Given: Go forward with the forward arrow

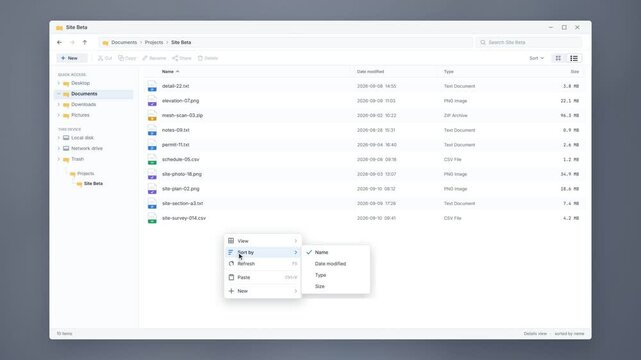Looking at the screenshot, I should pyautogui.click(x=72, y=42).
